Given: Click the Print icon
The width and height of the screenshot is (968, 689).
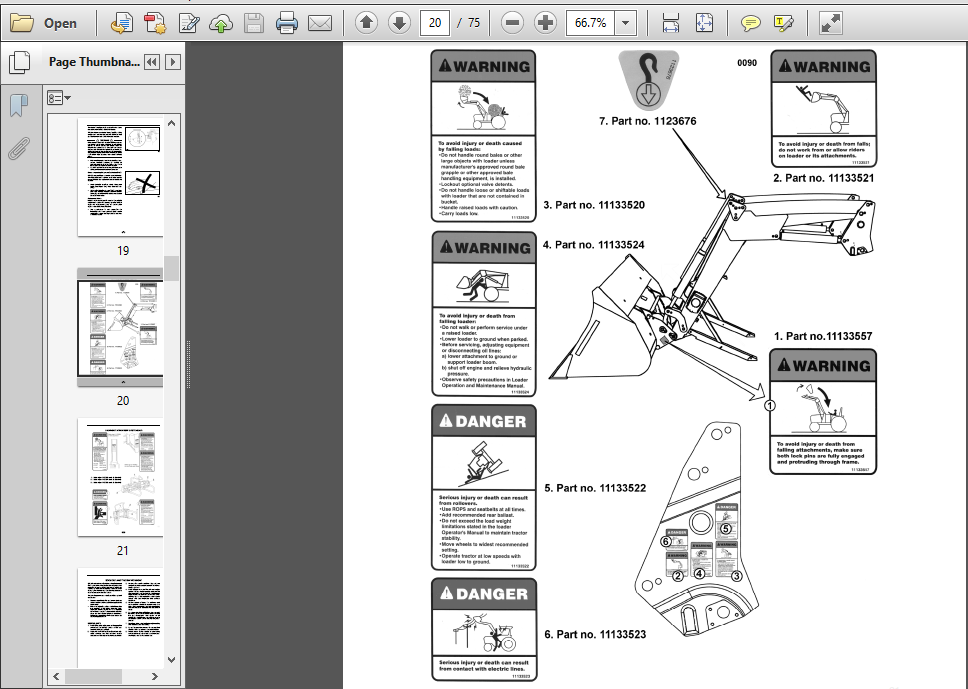Looking at the screenshot, I should (x=286, y=23).
